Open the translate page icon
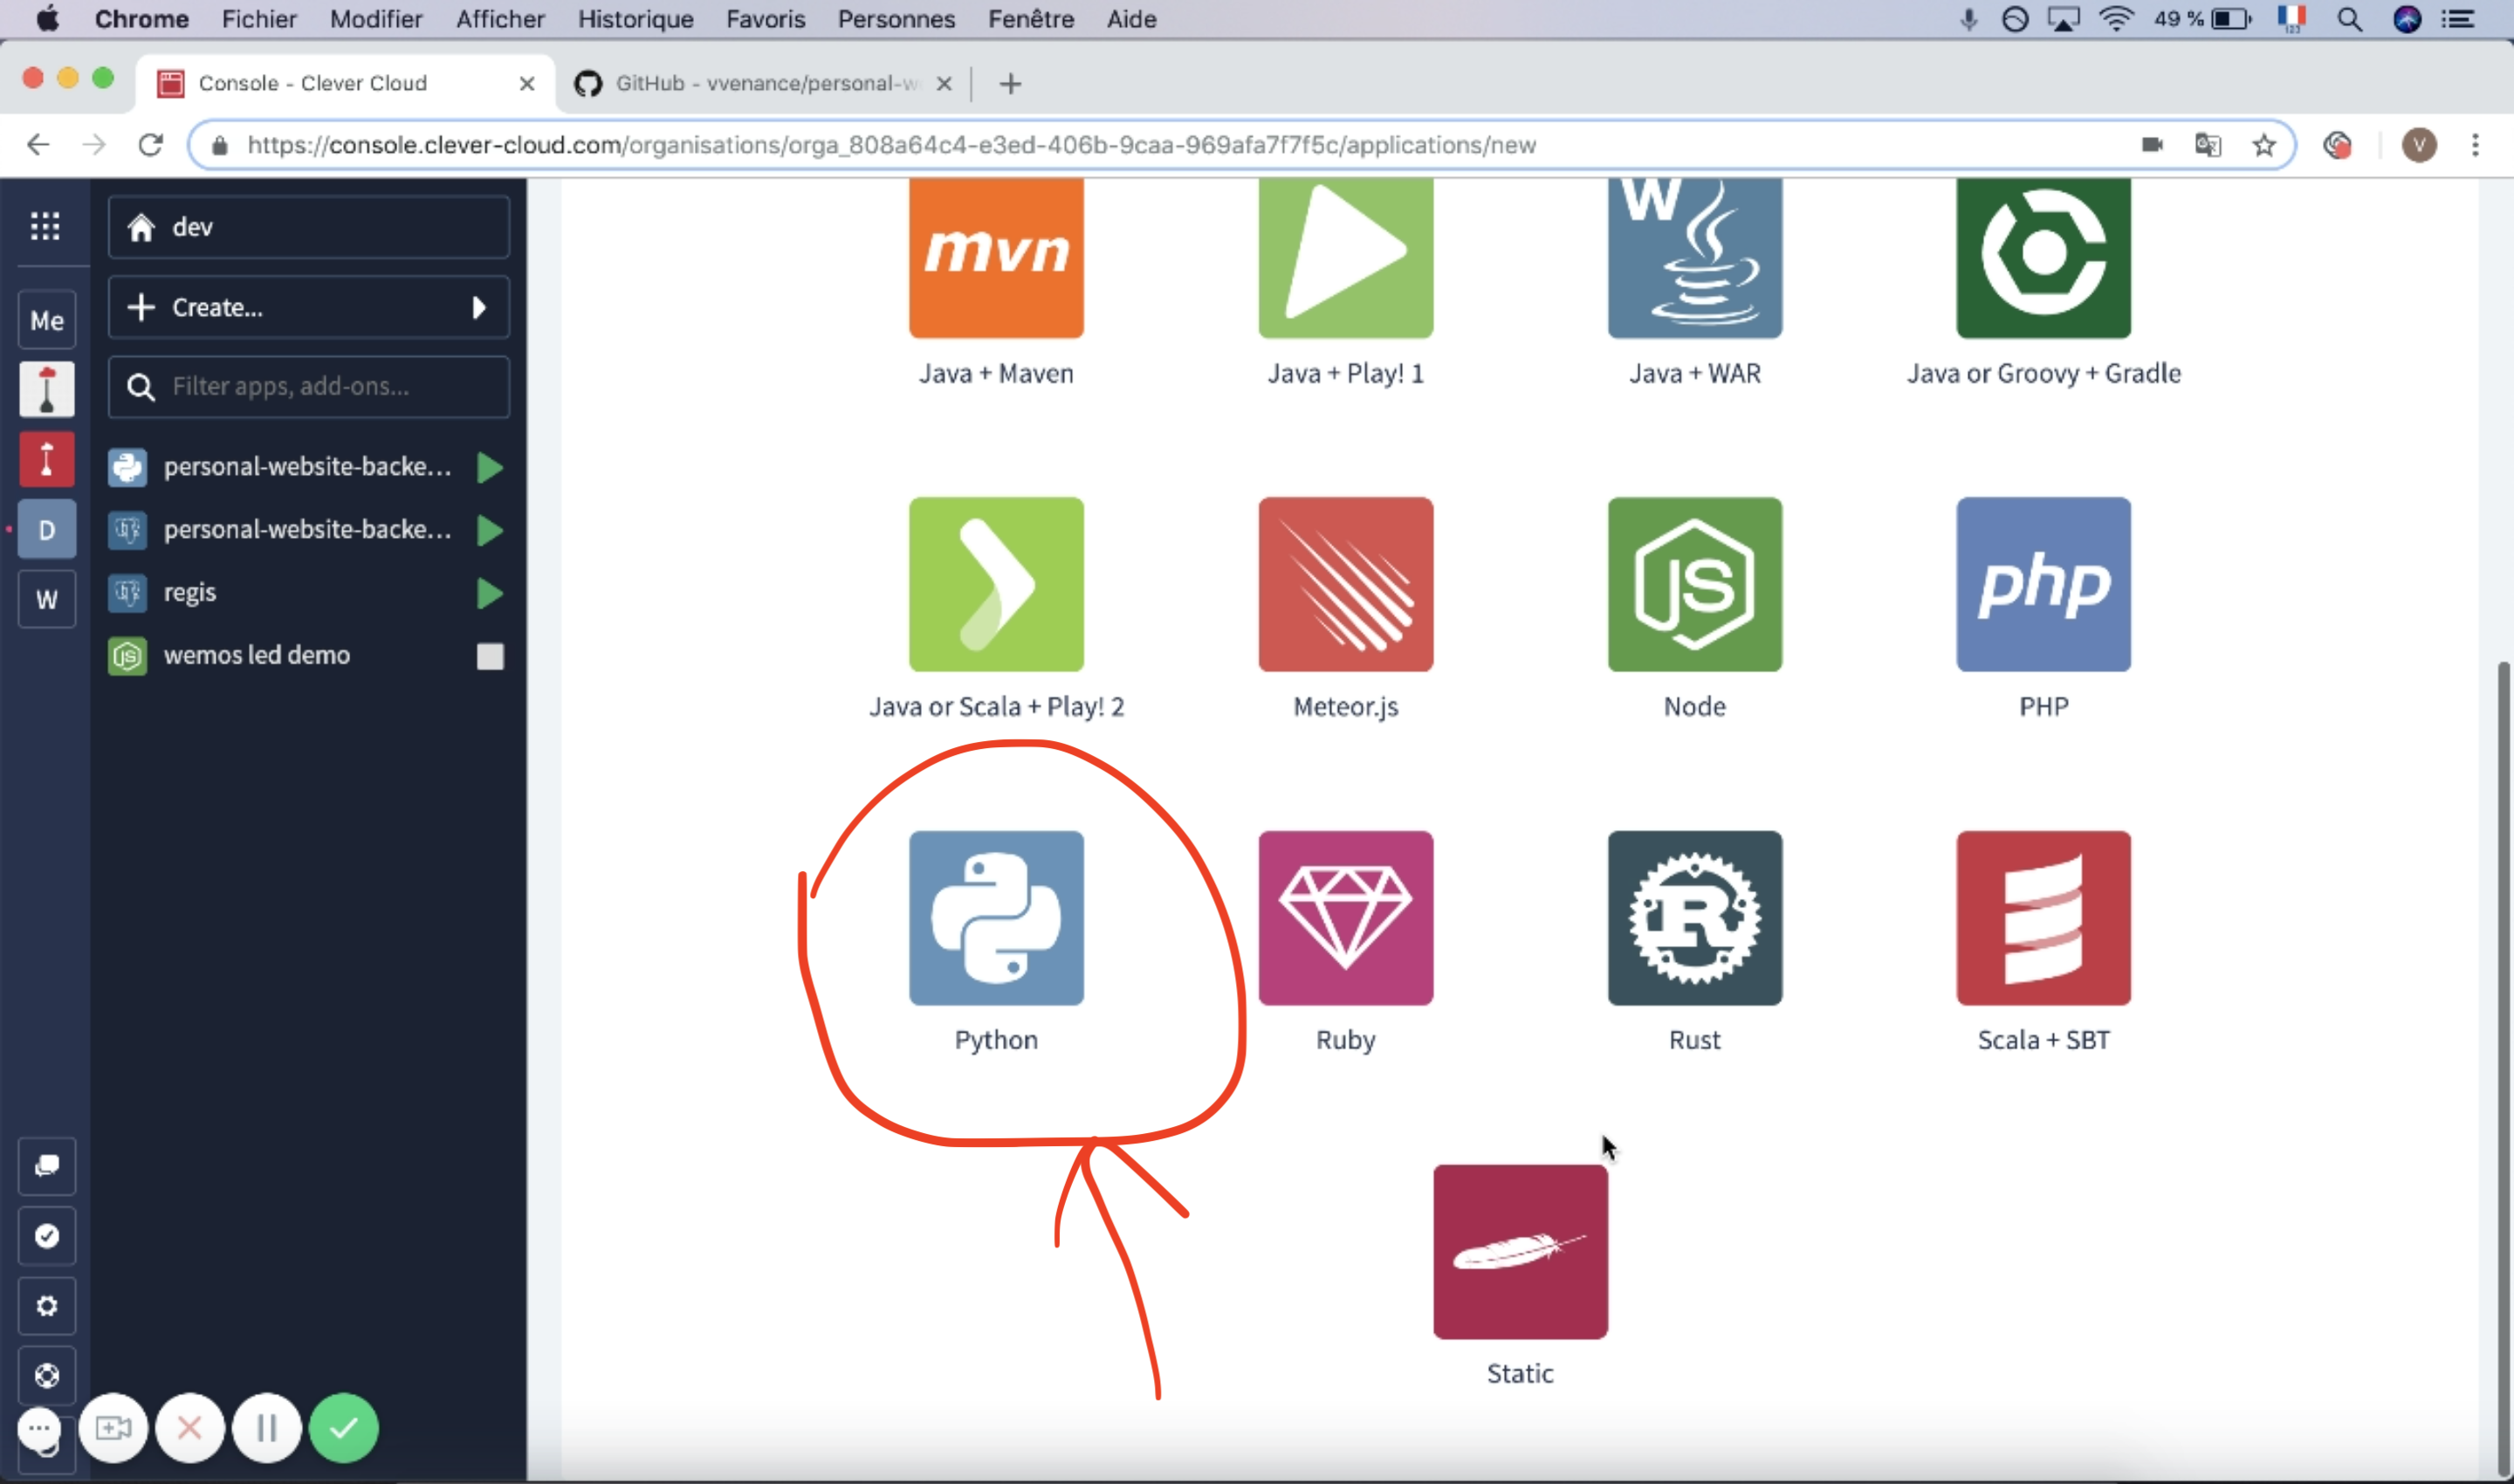This screenshot has width=2514, height=1484. tap(2208, 145)
